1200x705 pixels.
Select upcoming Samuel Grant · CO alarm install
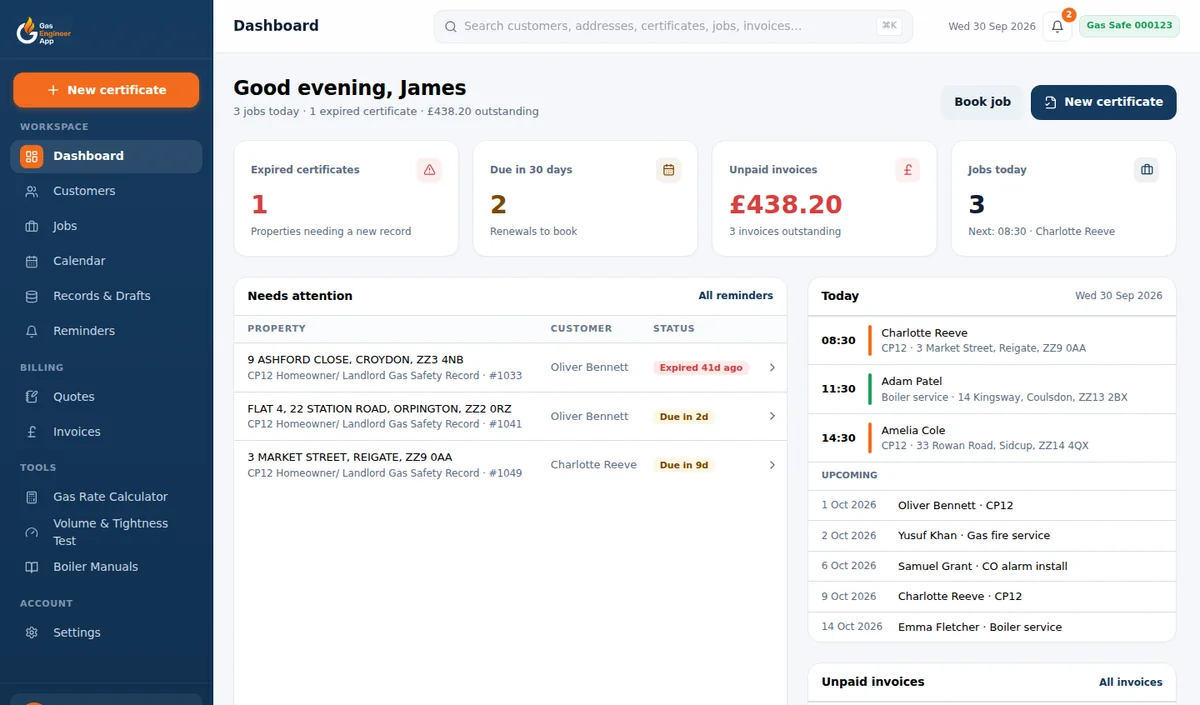[992, 566]
